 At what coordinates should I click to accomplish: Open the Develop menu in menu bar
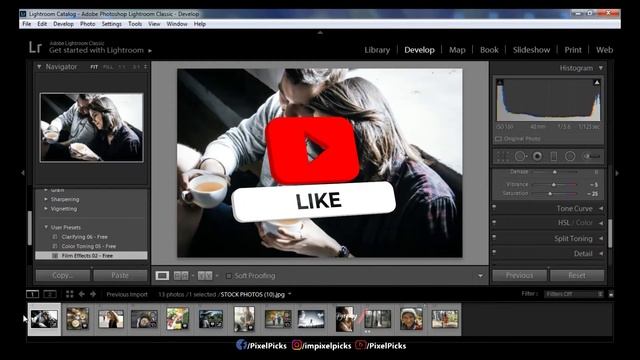(63, 24)
